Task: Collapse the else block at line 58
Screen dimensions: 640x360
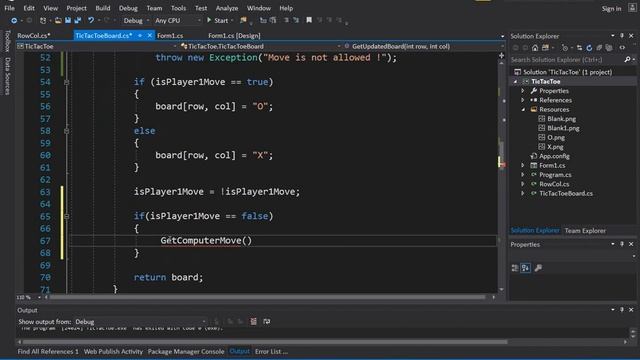Action: 67,131
